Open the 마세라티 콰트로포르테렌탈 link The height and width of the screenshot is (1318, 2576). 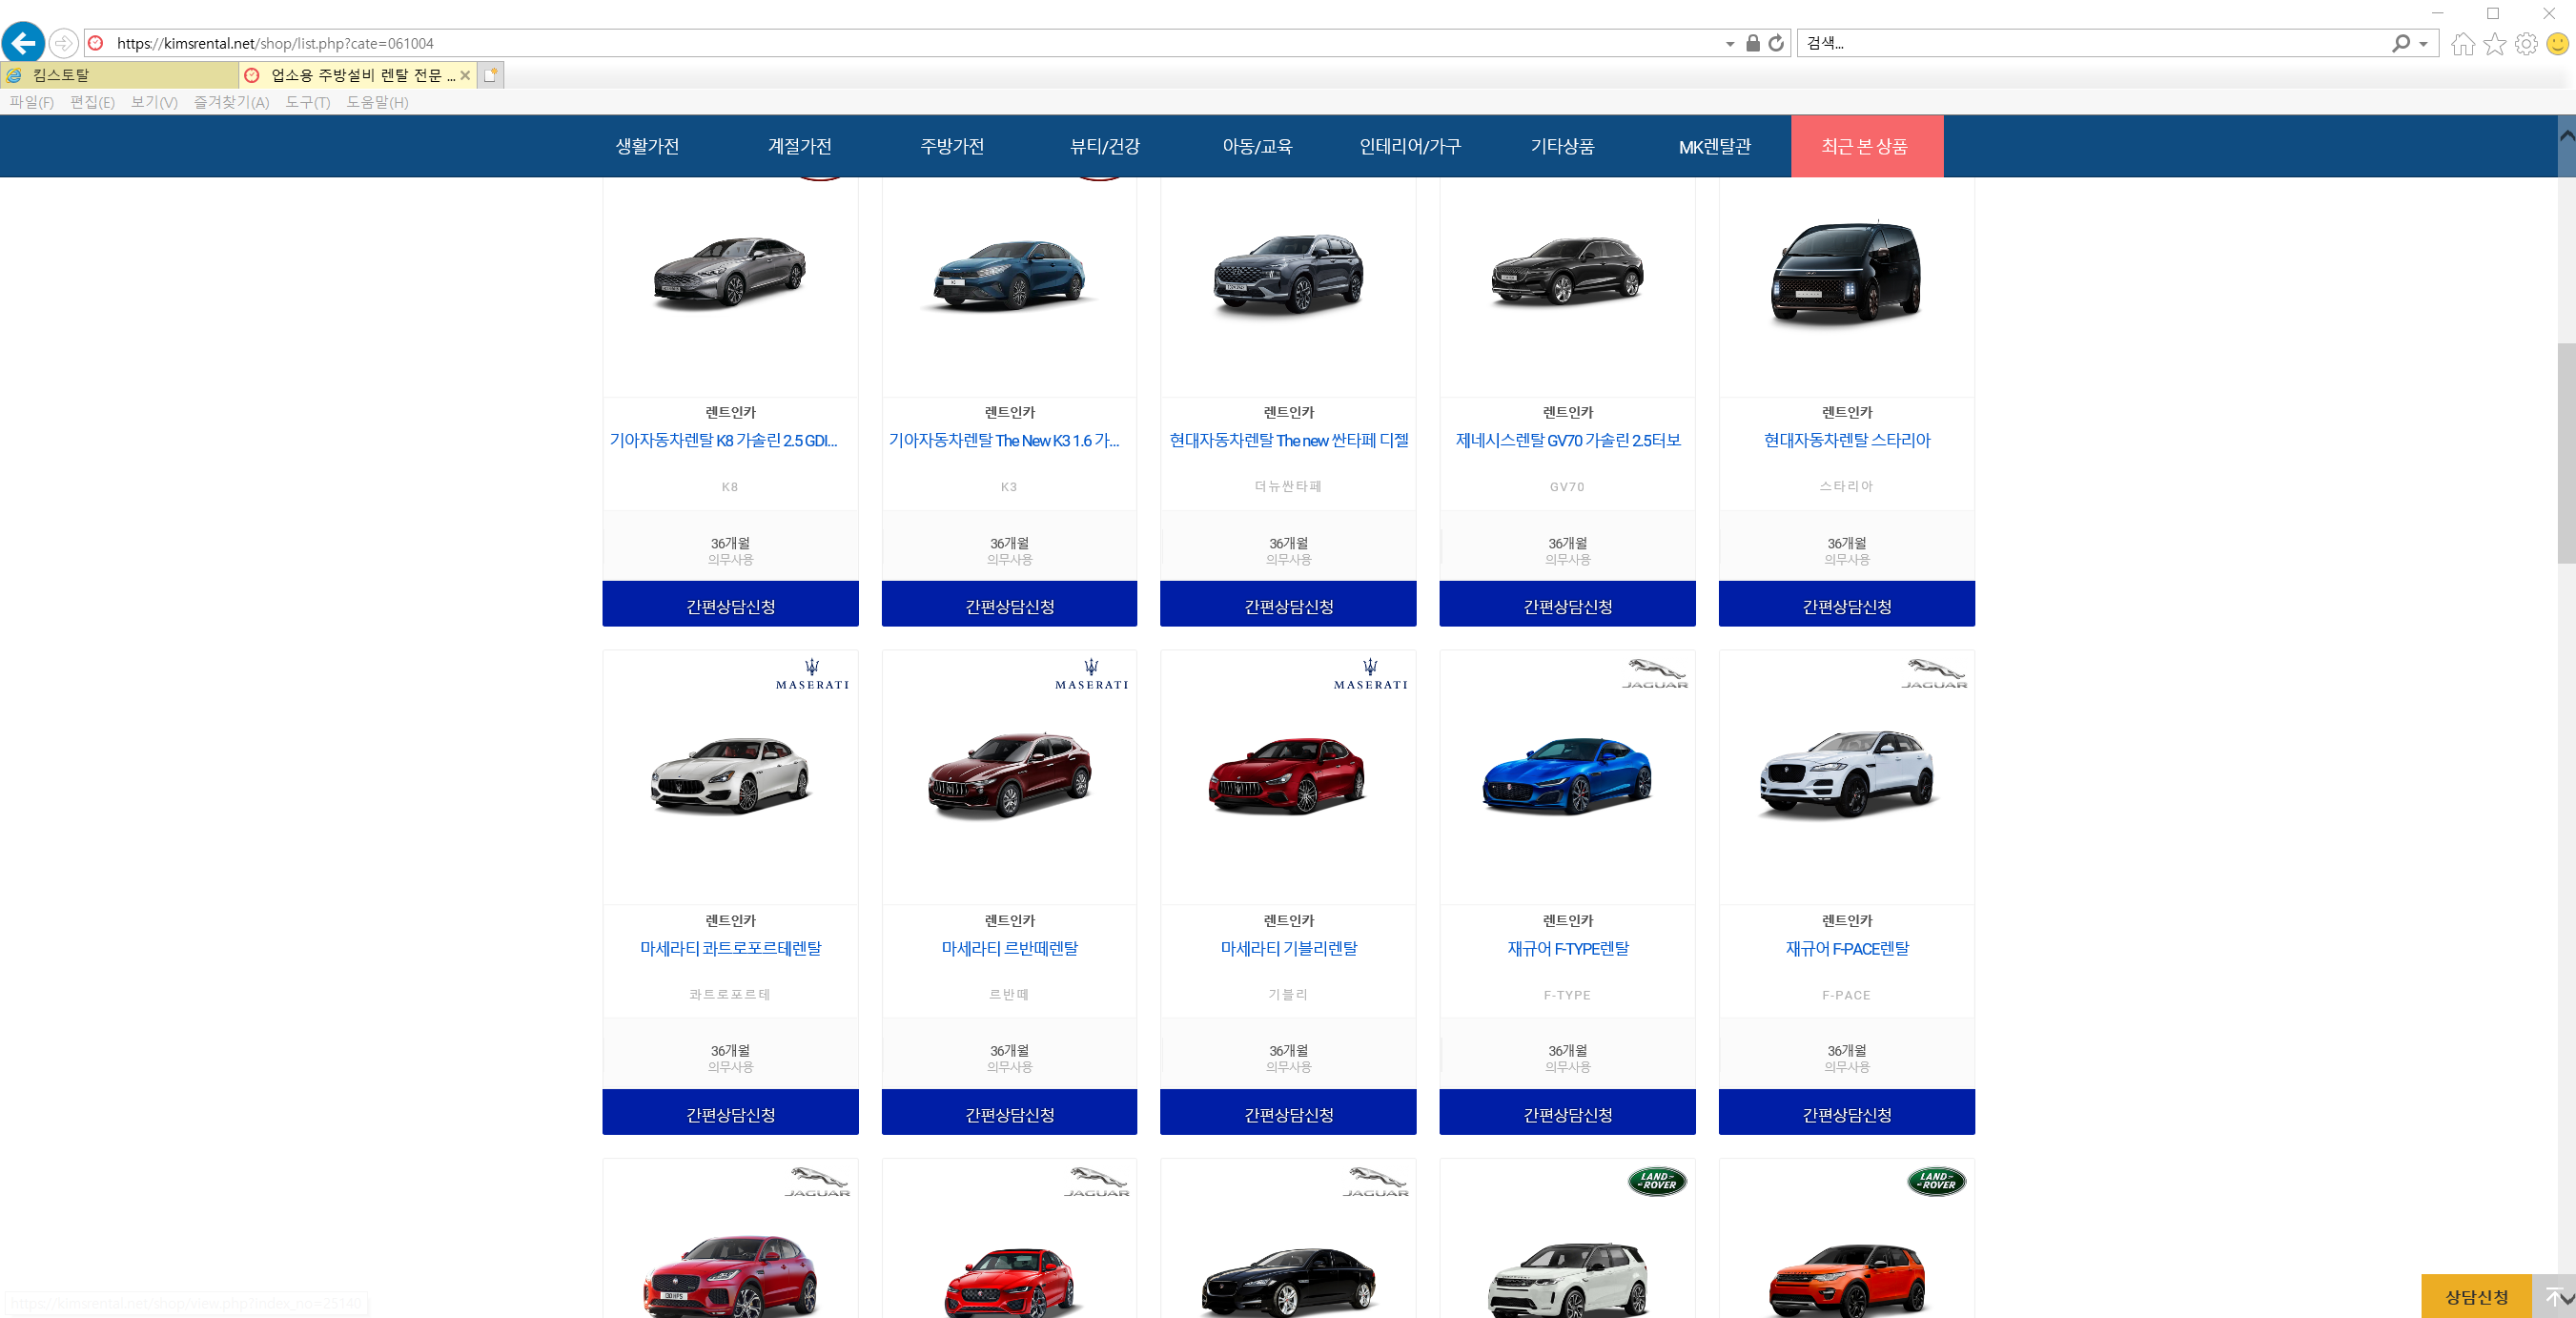[x=730, y=948]
